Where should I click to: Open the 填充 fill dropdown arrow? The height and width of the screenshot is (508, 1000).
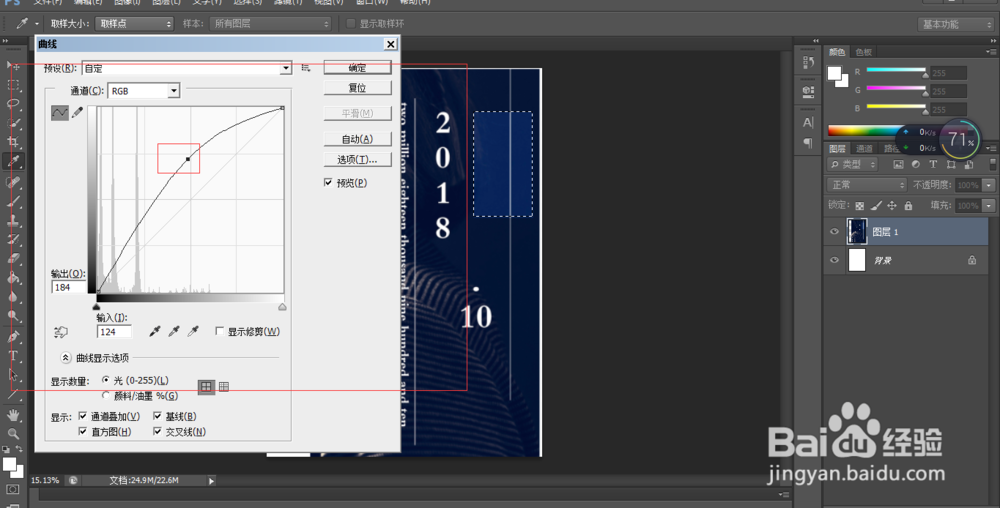[x=989, y=205]
